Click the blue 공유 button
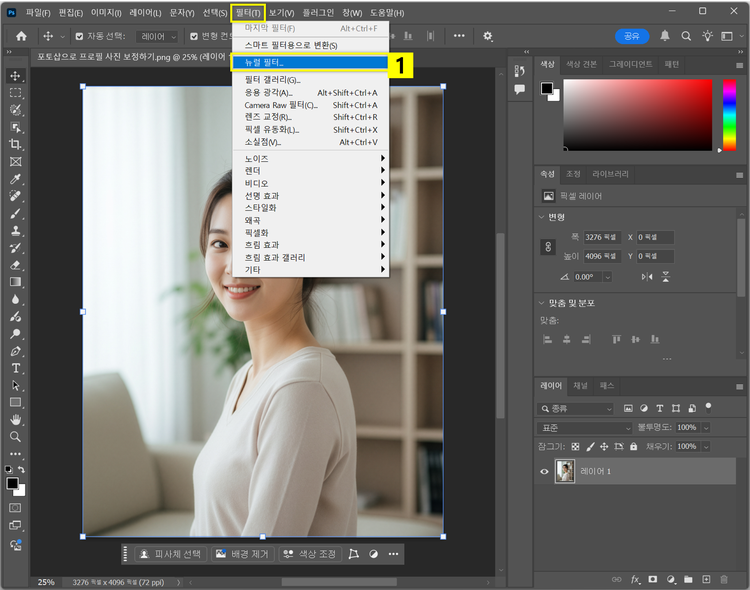The width and height of the screenshot is (750, 590). 631,36
